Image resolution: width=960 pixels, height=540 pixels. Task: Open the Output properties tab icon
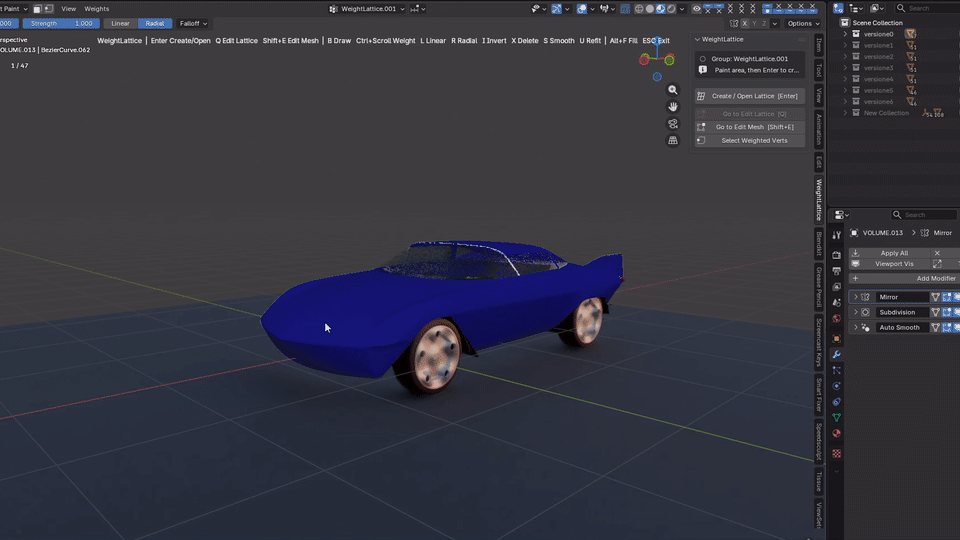click(836, 271)
